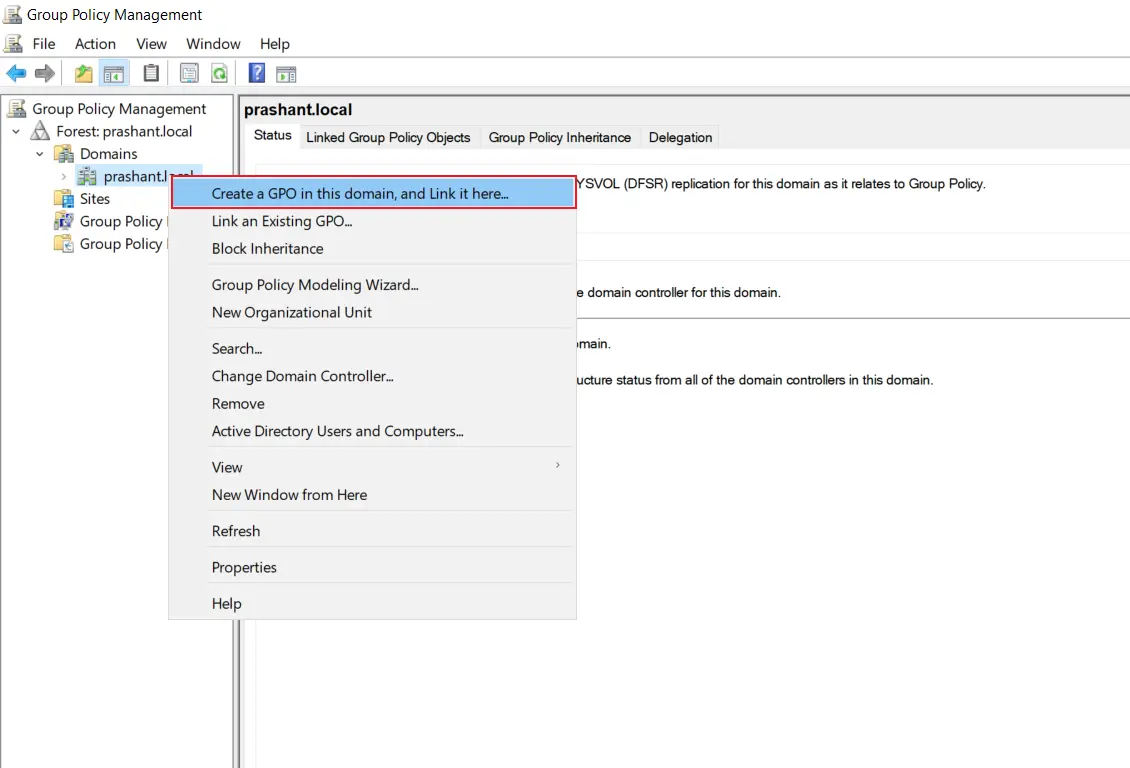1130x768 pixels.
Task: Switch to Linked Group Policy Objects tab
Action: click(x=388, y=137)
